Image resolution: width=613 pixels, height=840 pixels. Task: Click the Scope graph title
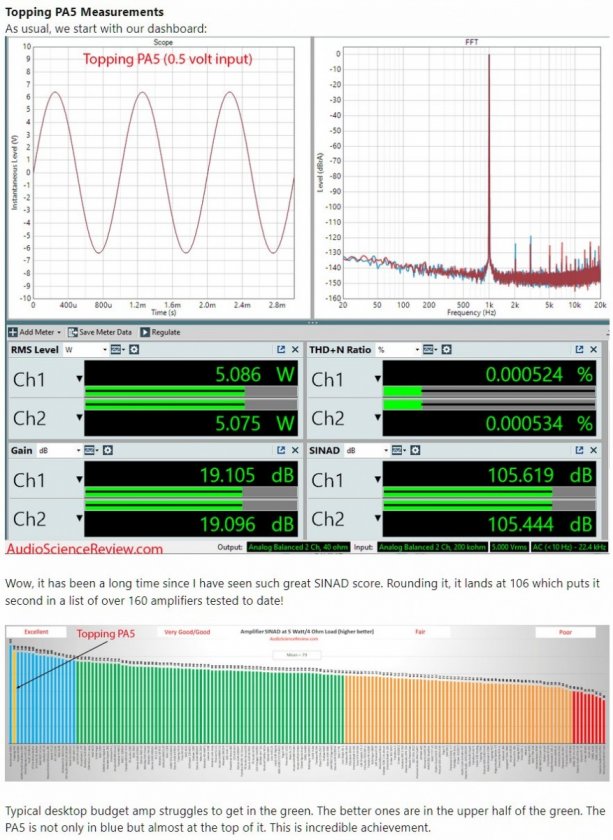(x=163, y=42)
